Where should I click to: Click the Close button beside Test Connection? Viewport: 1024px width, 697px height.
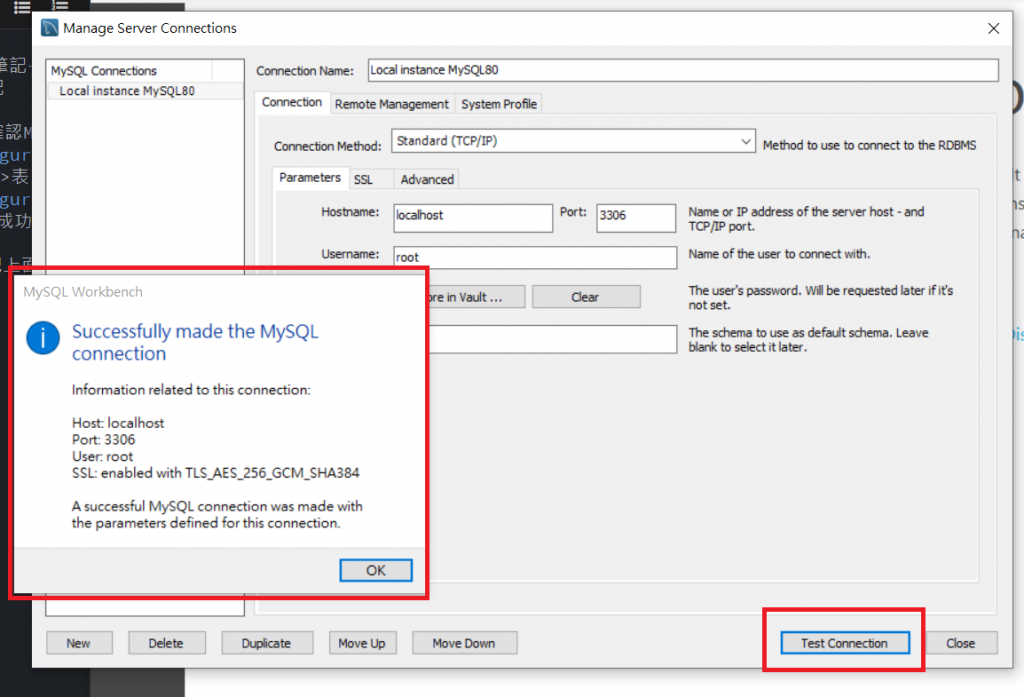(961, 643)
